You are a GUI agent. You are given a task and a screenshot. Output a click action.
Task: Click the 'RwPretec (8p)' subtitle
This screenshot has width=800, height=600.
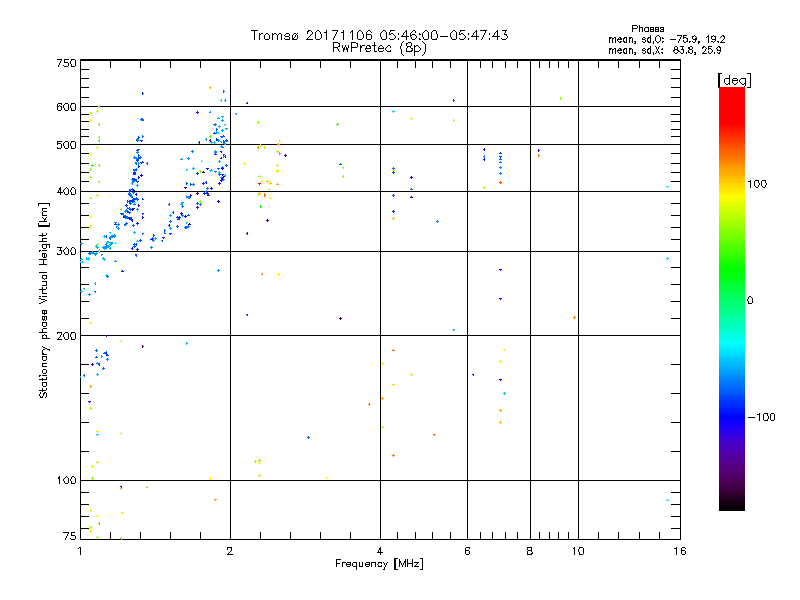(x=379, y=48)
